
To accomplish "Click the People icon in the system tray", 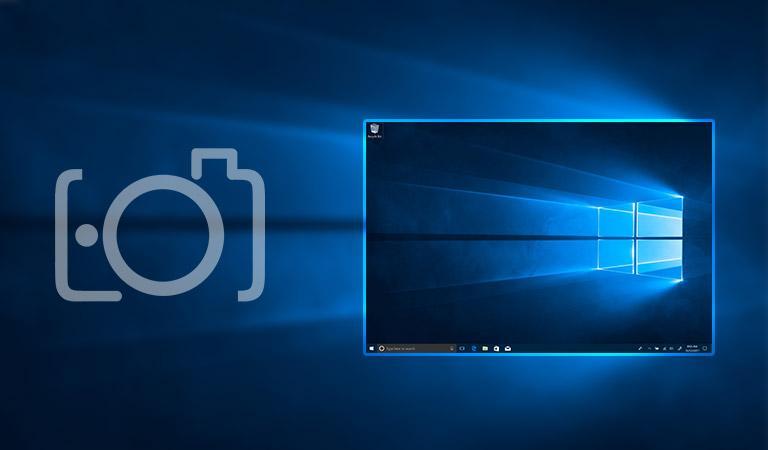I will 639,348.
